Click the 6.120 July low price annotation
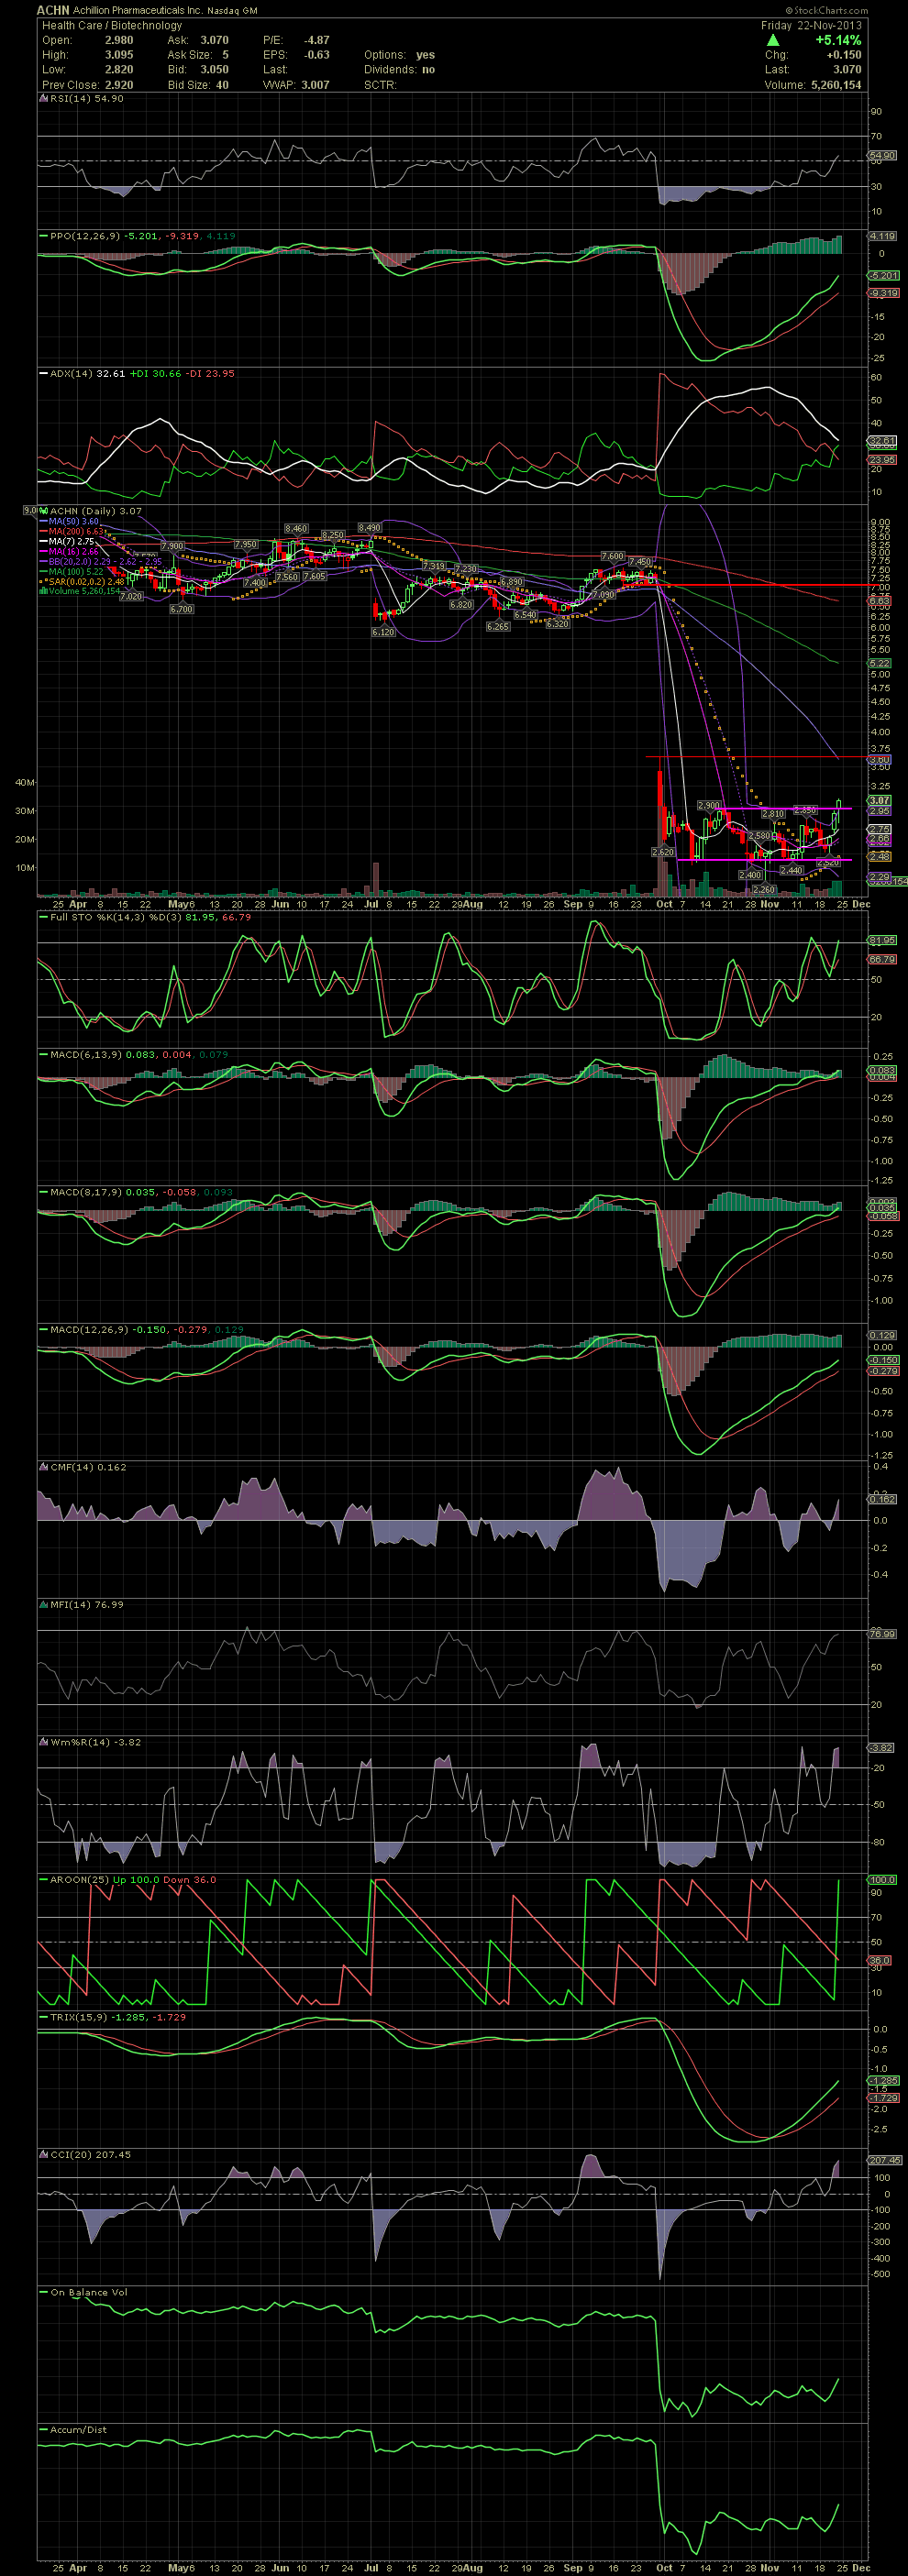 [383, 632]
